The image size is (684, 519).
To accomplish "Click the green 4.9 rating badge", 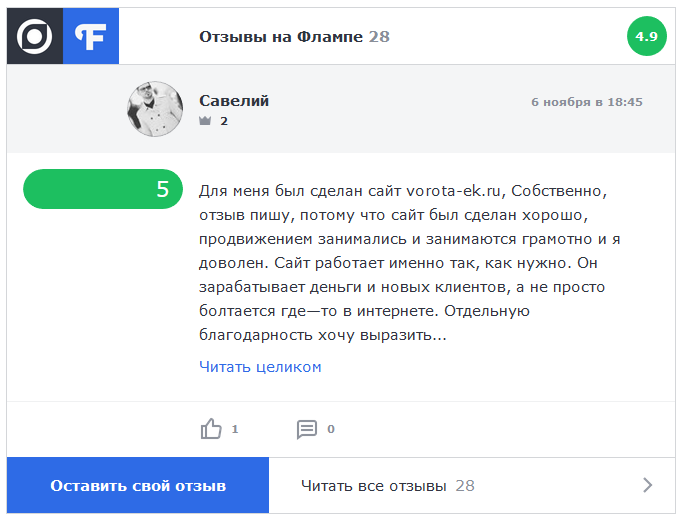I will pos(646,37).
